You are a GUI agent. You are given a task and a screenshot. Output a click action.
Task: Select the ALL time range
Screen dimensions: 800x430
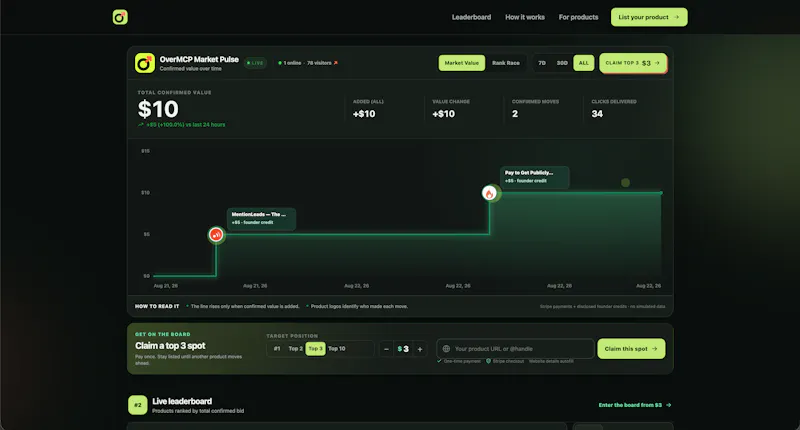(584, 63)
